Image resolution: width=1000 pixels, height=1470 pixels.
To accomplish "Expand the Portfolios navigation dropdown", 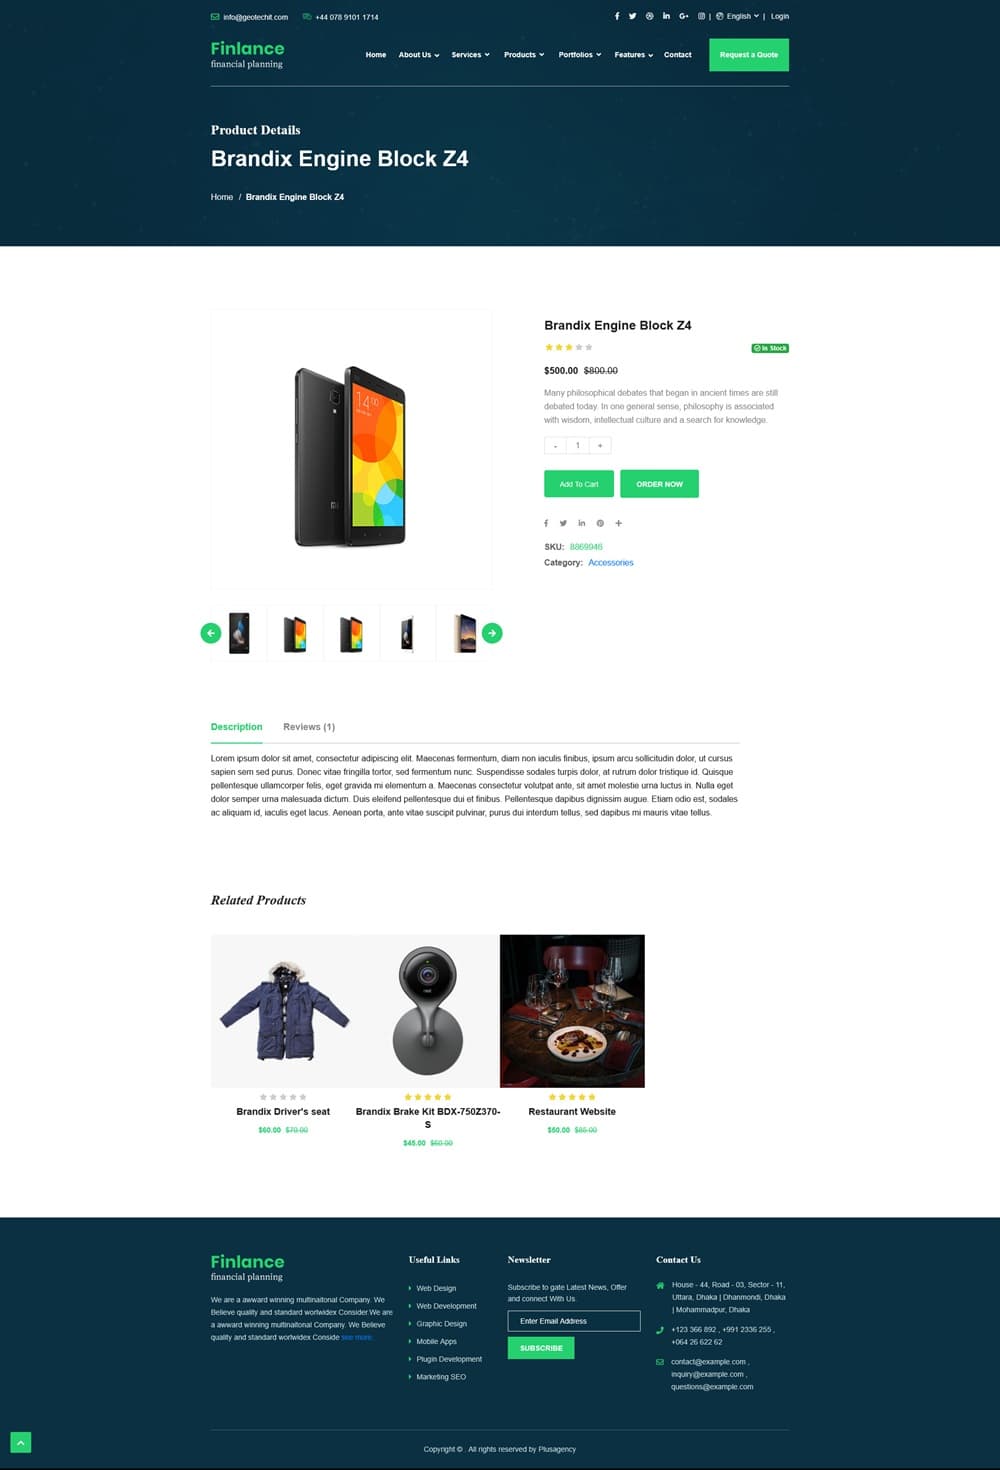I will (x=580, y=55).
